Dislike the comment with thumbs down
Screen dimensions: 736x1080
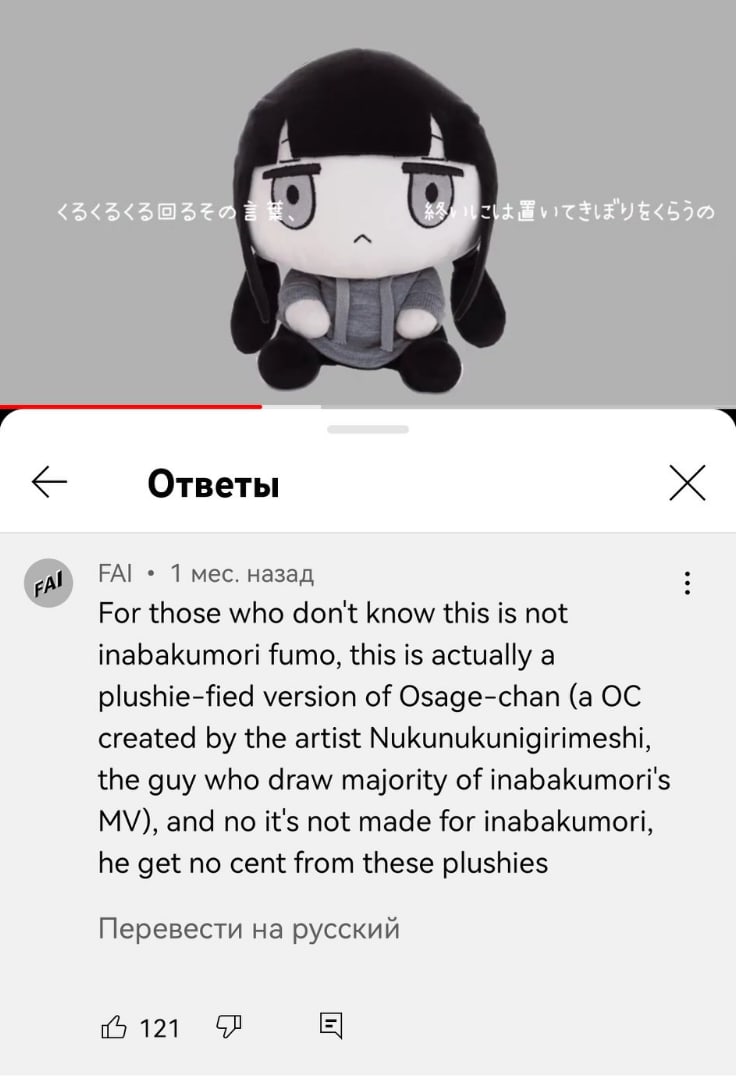pos(229,1027)
